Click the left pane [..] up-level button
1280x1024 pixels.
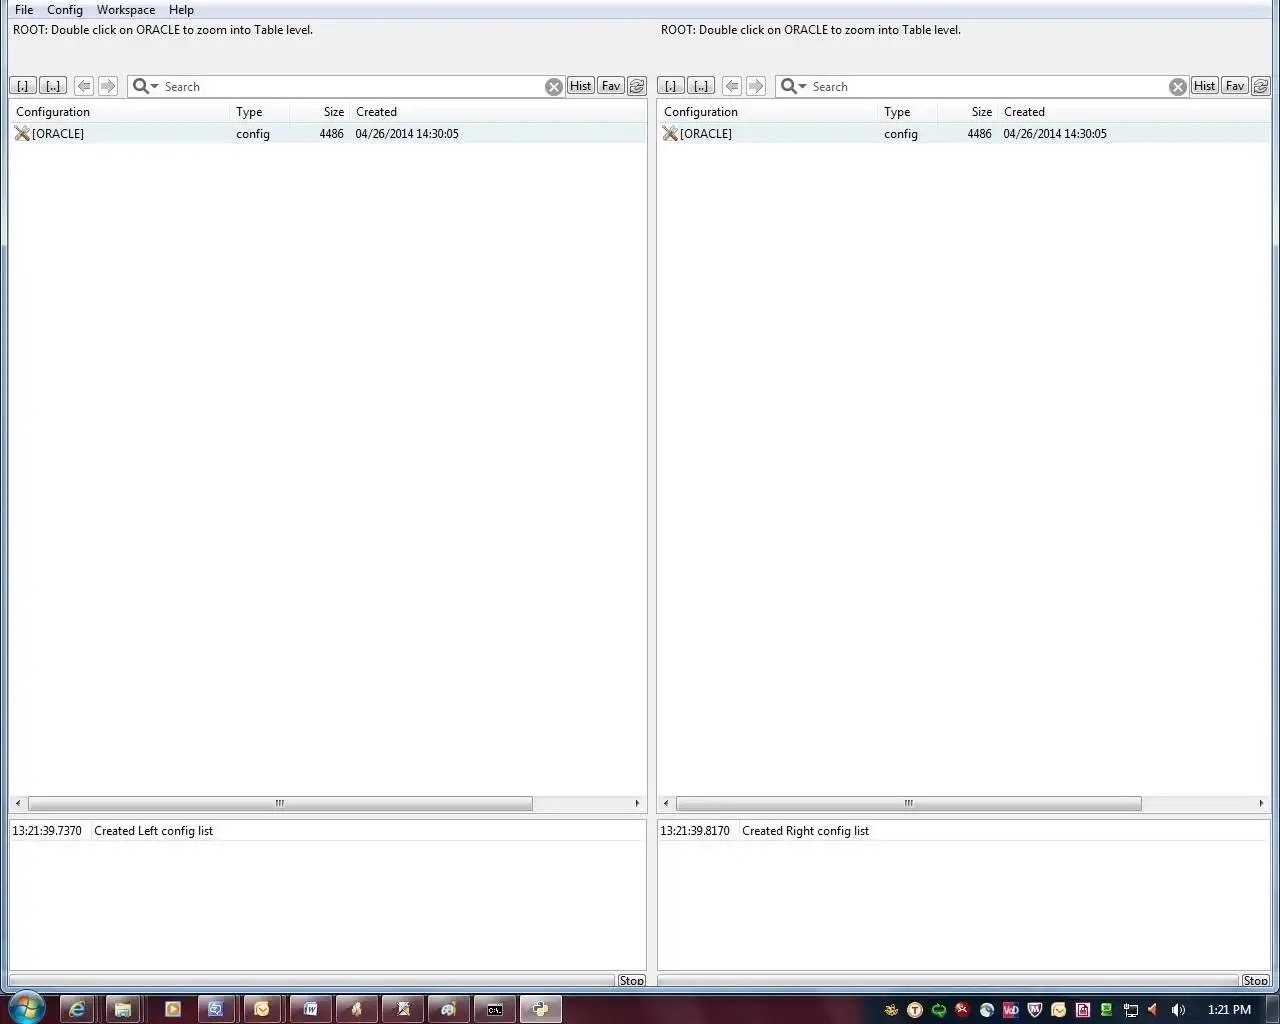tap(53, 86)
